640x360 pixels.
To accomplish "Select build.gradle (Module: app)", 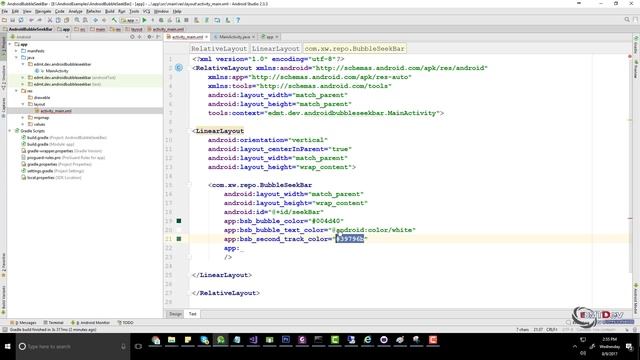I will (x=51, y=144).
